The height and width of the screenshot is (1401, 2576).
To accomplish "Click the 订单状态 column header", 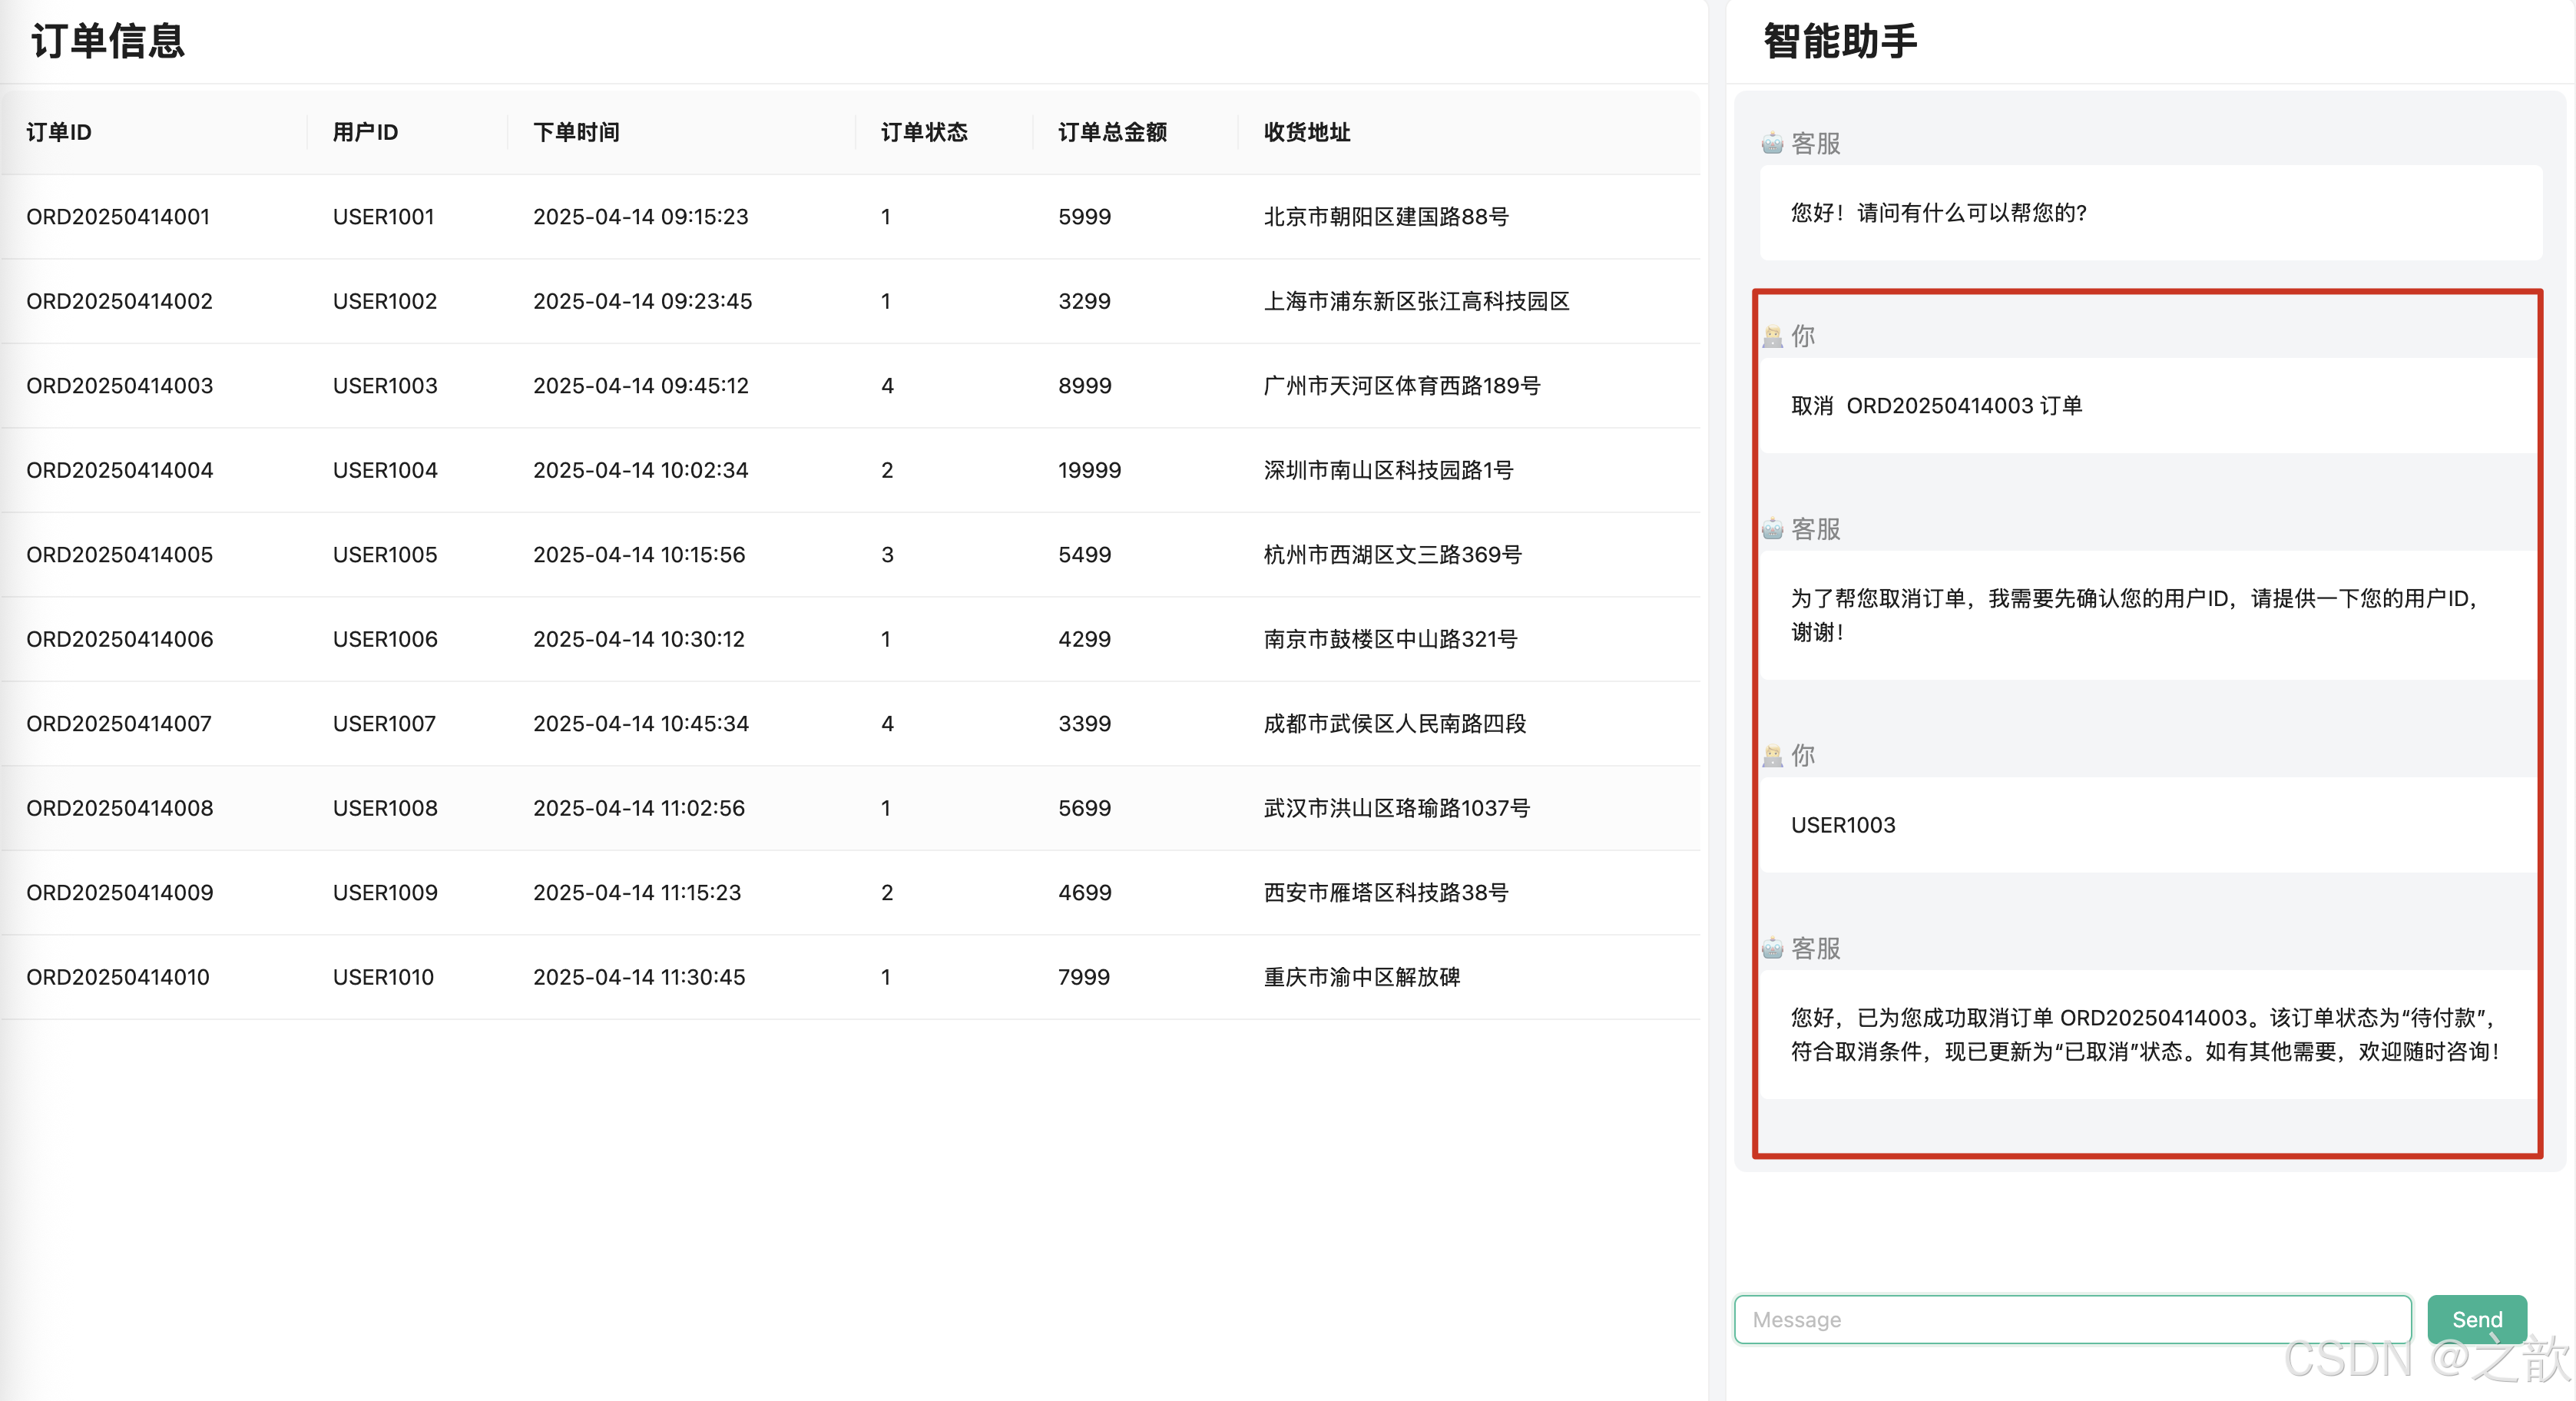I will 923,132.
